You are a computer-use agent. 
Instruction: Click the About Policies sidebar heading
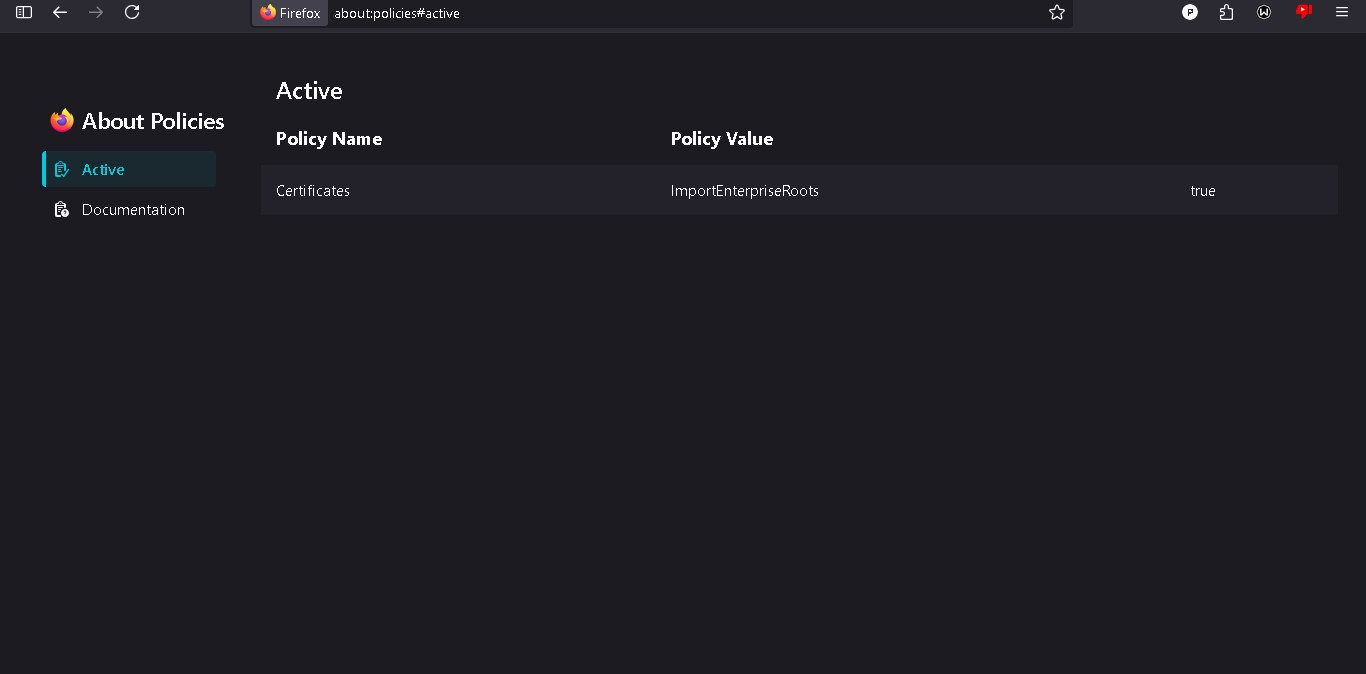(x=152, y=121)
